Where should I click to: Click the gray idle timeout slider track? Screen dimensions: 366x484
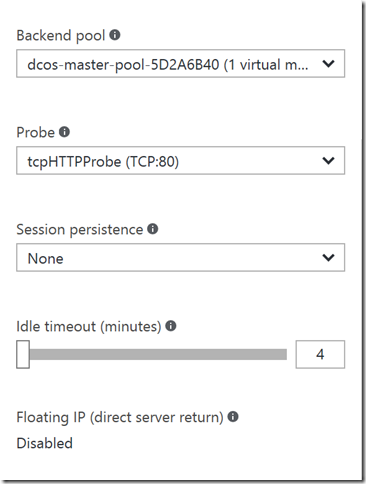pos(158,354)
